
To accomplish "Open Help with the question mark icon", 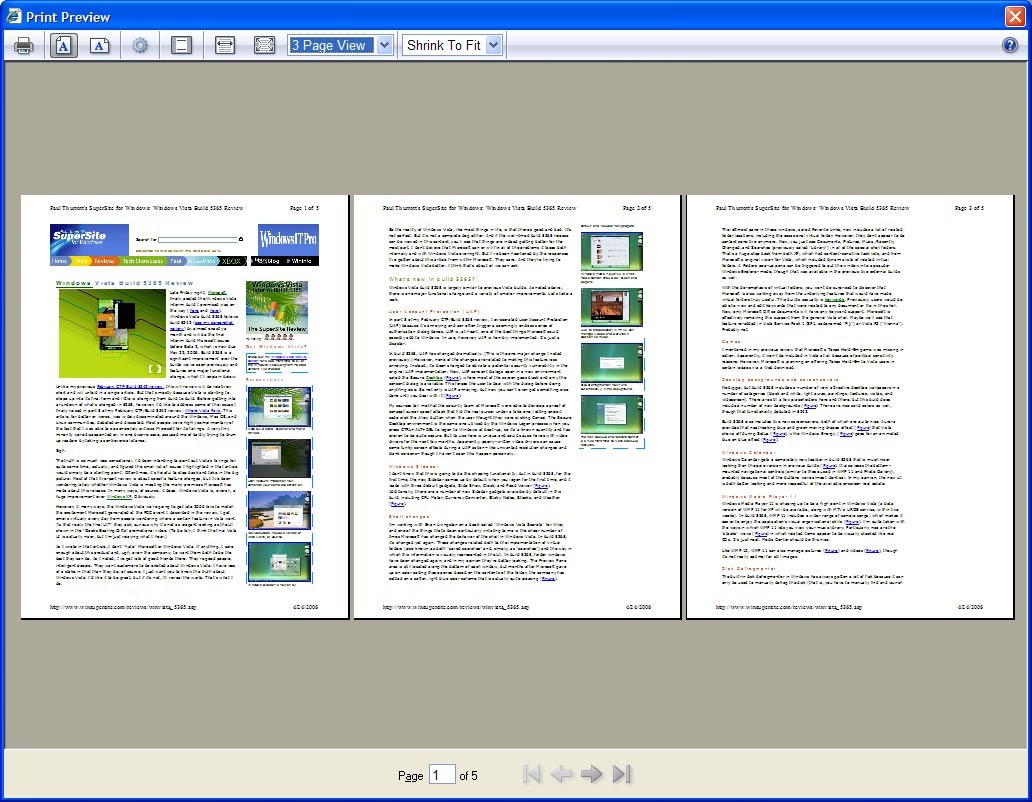I will click(x=1009, y=45).
